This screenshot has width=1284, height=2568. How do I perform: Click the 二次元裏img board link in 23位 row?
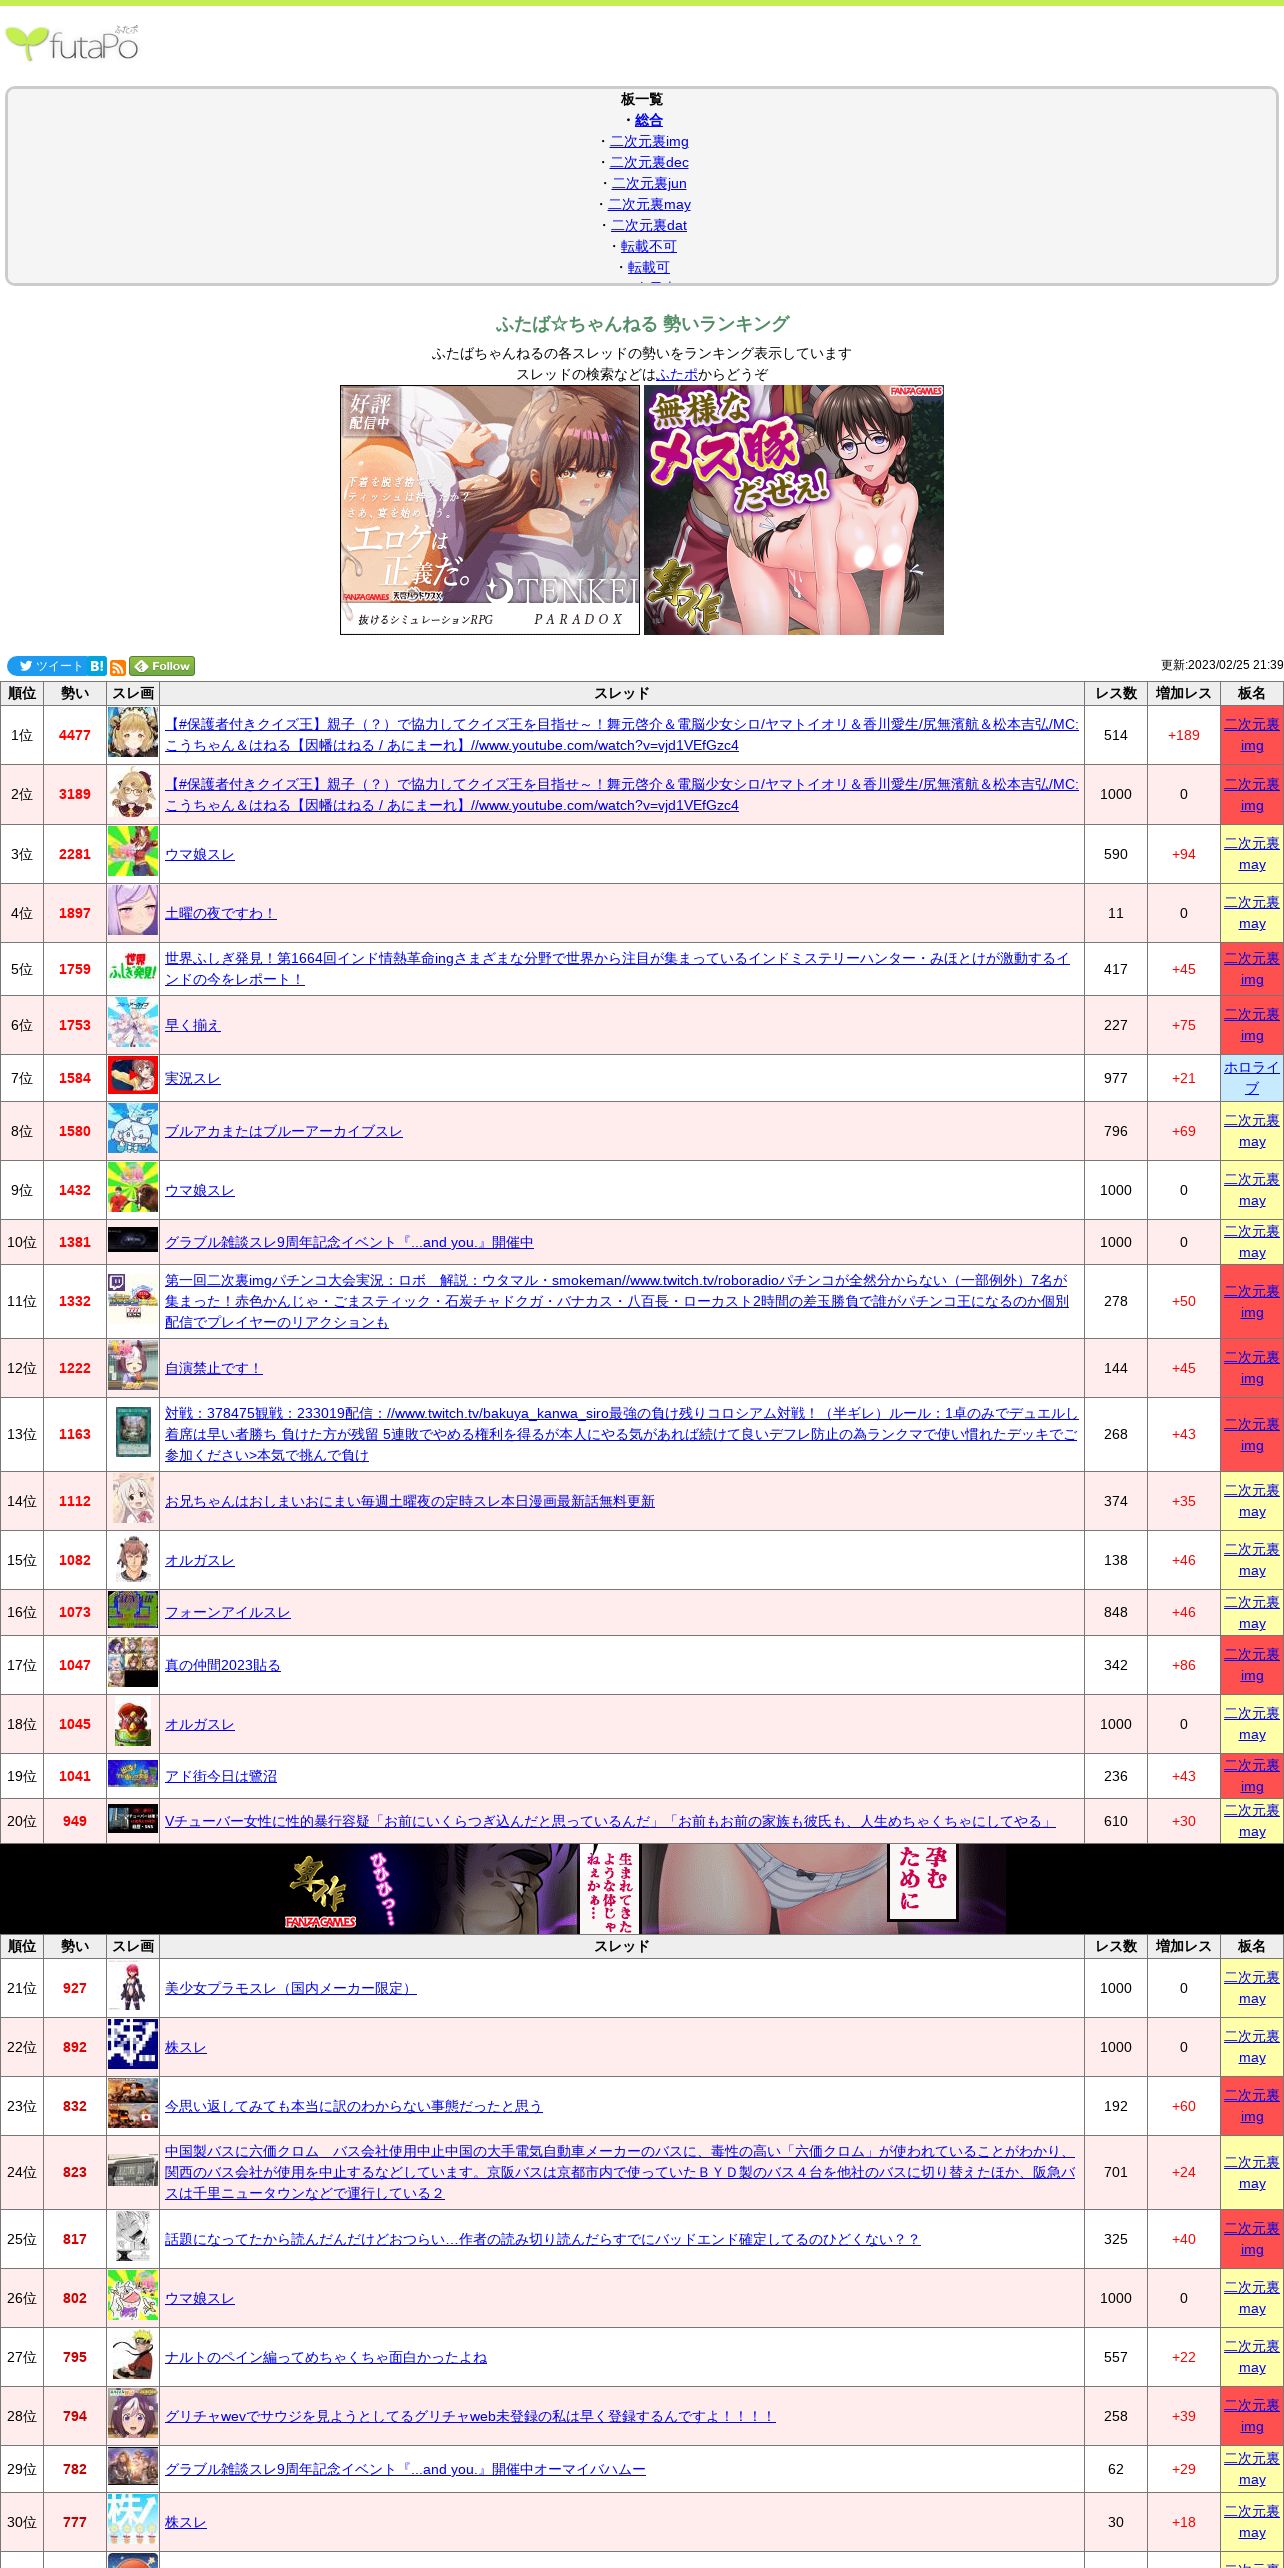click(1252, 2106)
